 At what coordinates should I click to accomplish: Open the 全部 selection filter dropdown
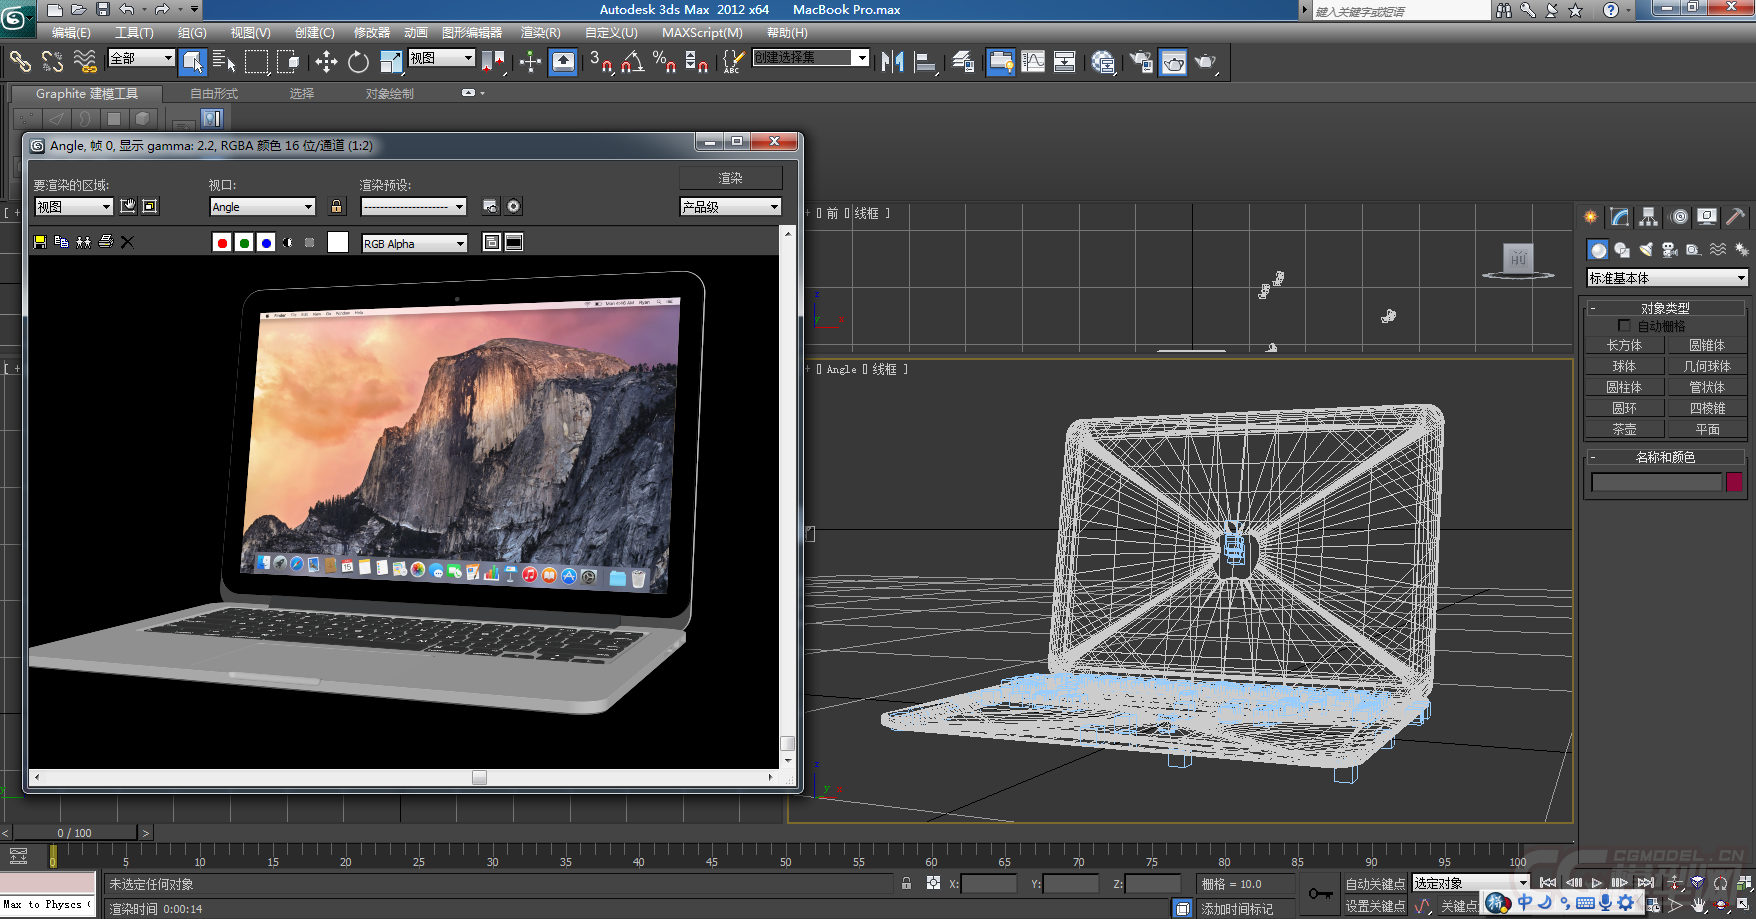(x=141, y=58)
